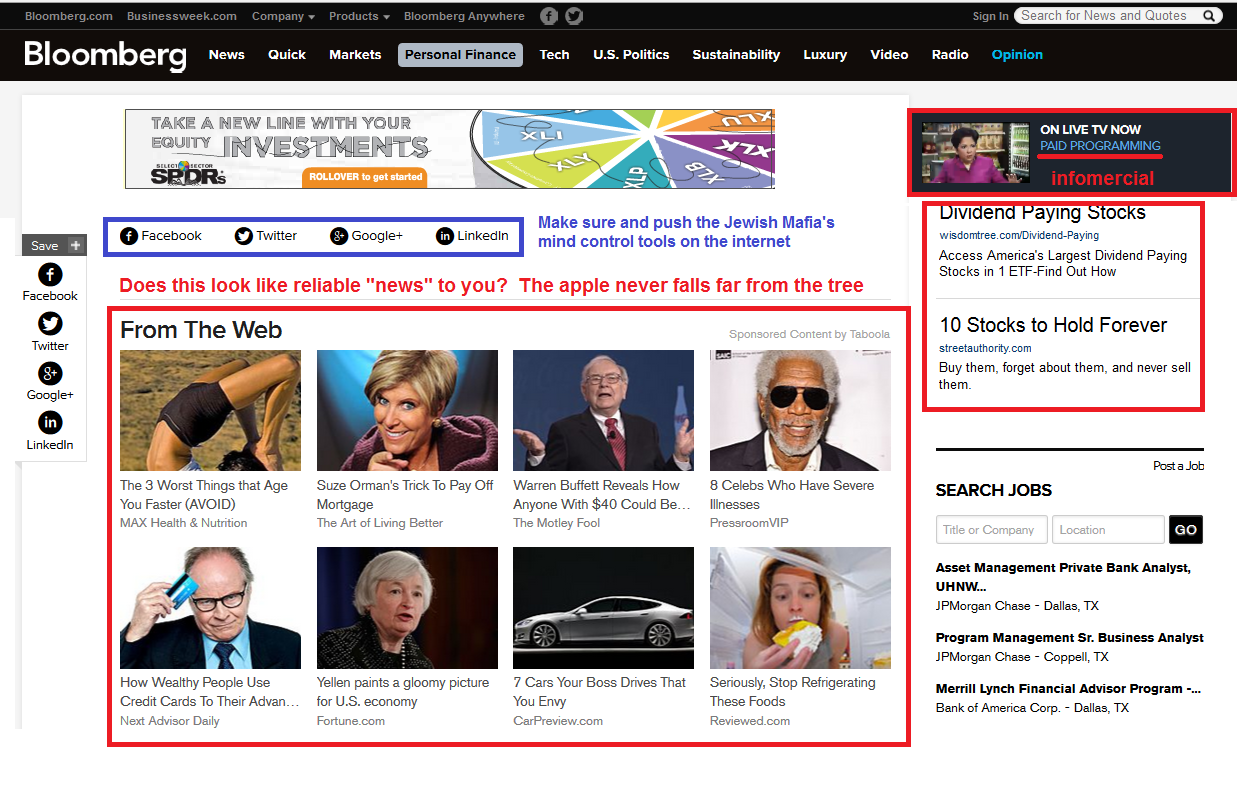Click the PAID PROGRAMMING link

click(1100, 146)
